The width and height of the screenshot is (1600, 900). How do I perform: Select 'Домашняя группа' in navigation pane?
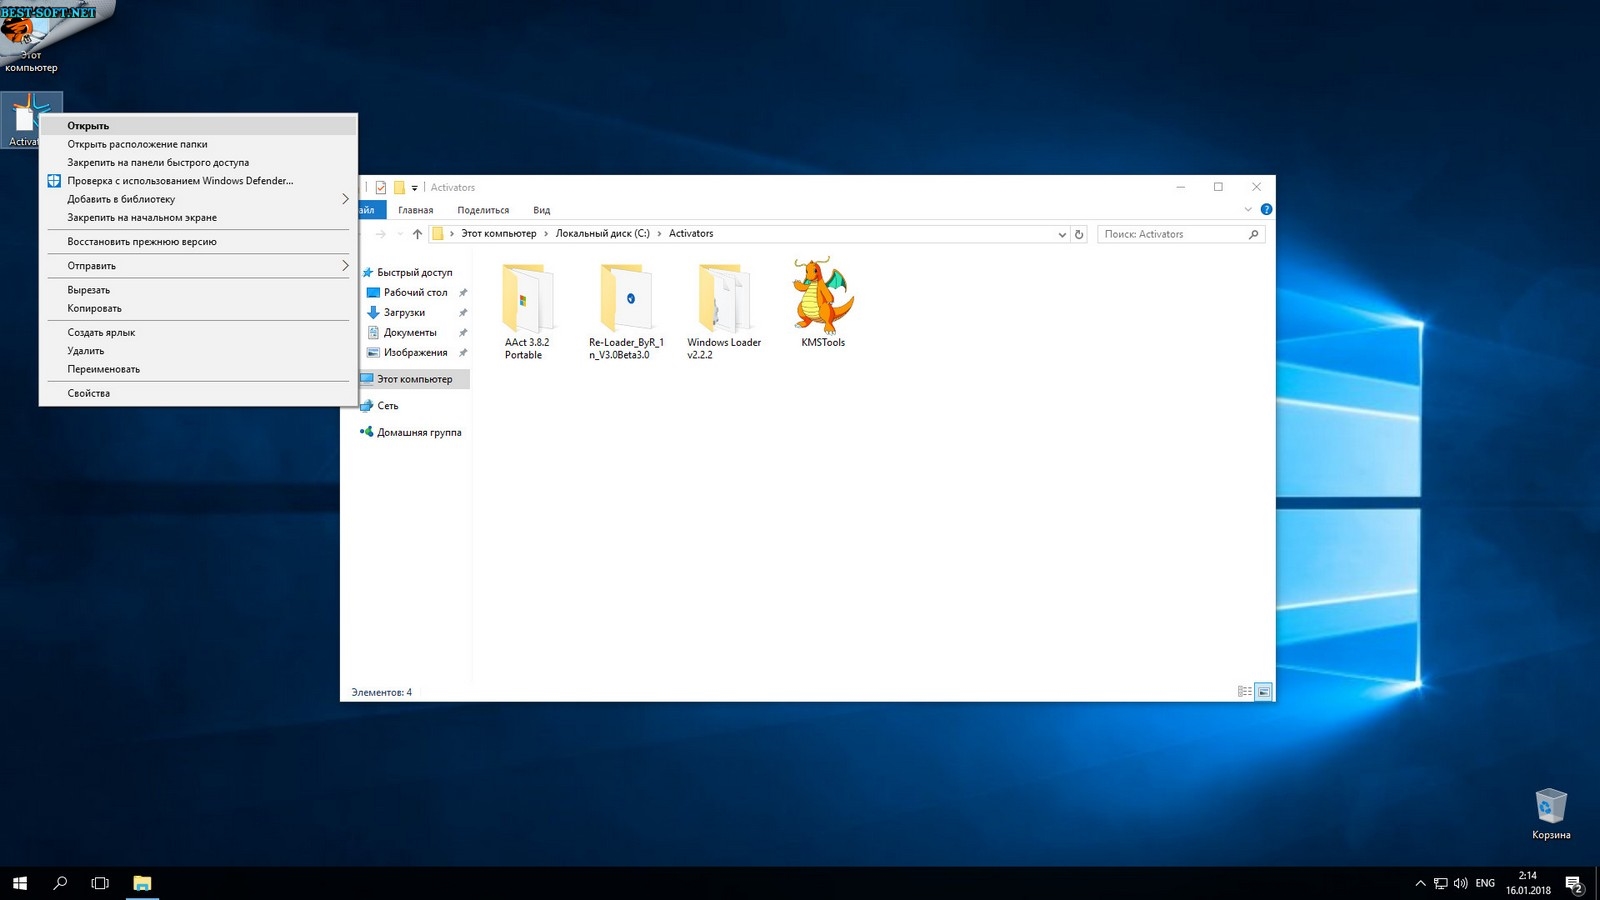pyautogui.click(x=419, y=432)
